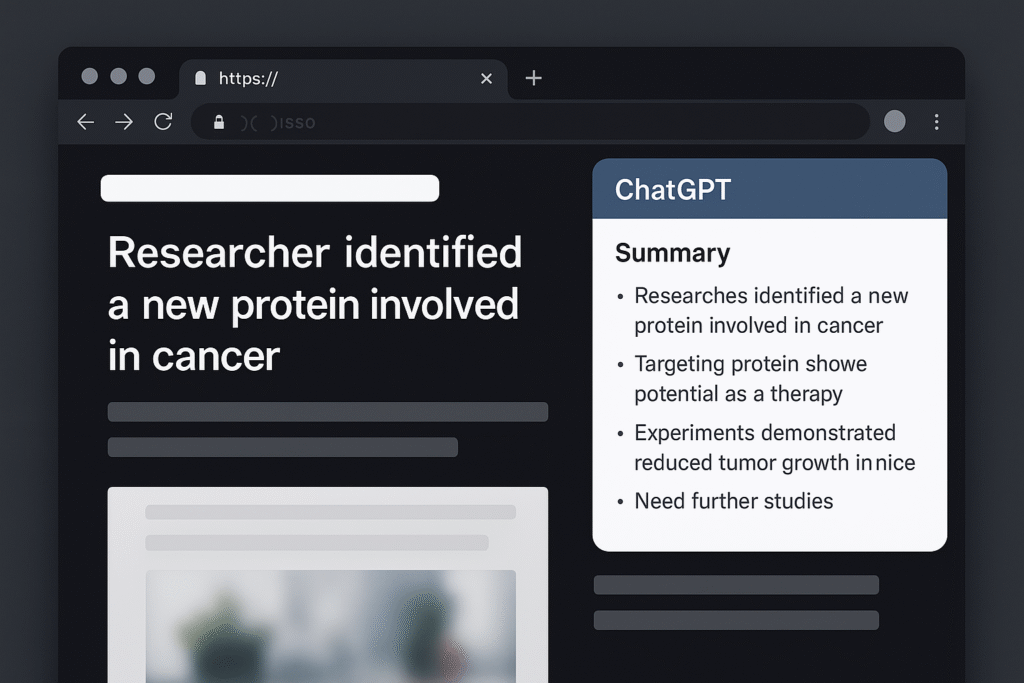Click the lock icon on the https:// tab
1024x683 pixels.
tap(200, 77)
